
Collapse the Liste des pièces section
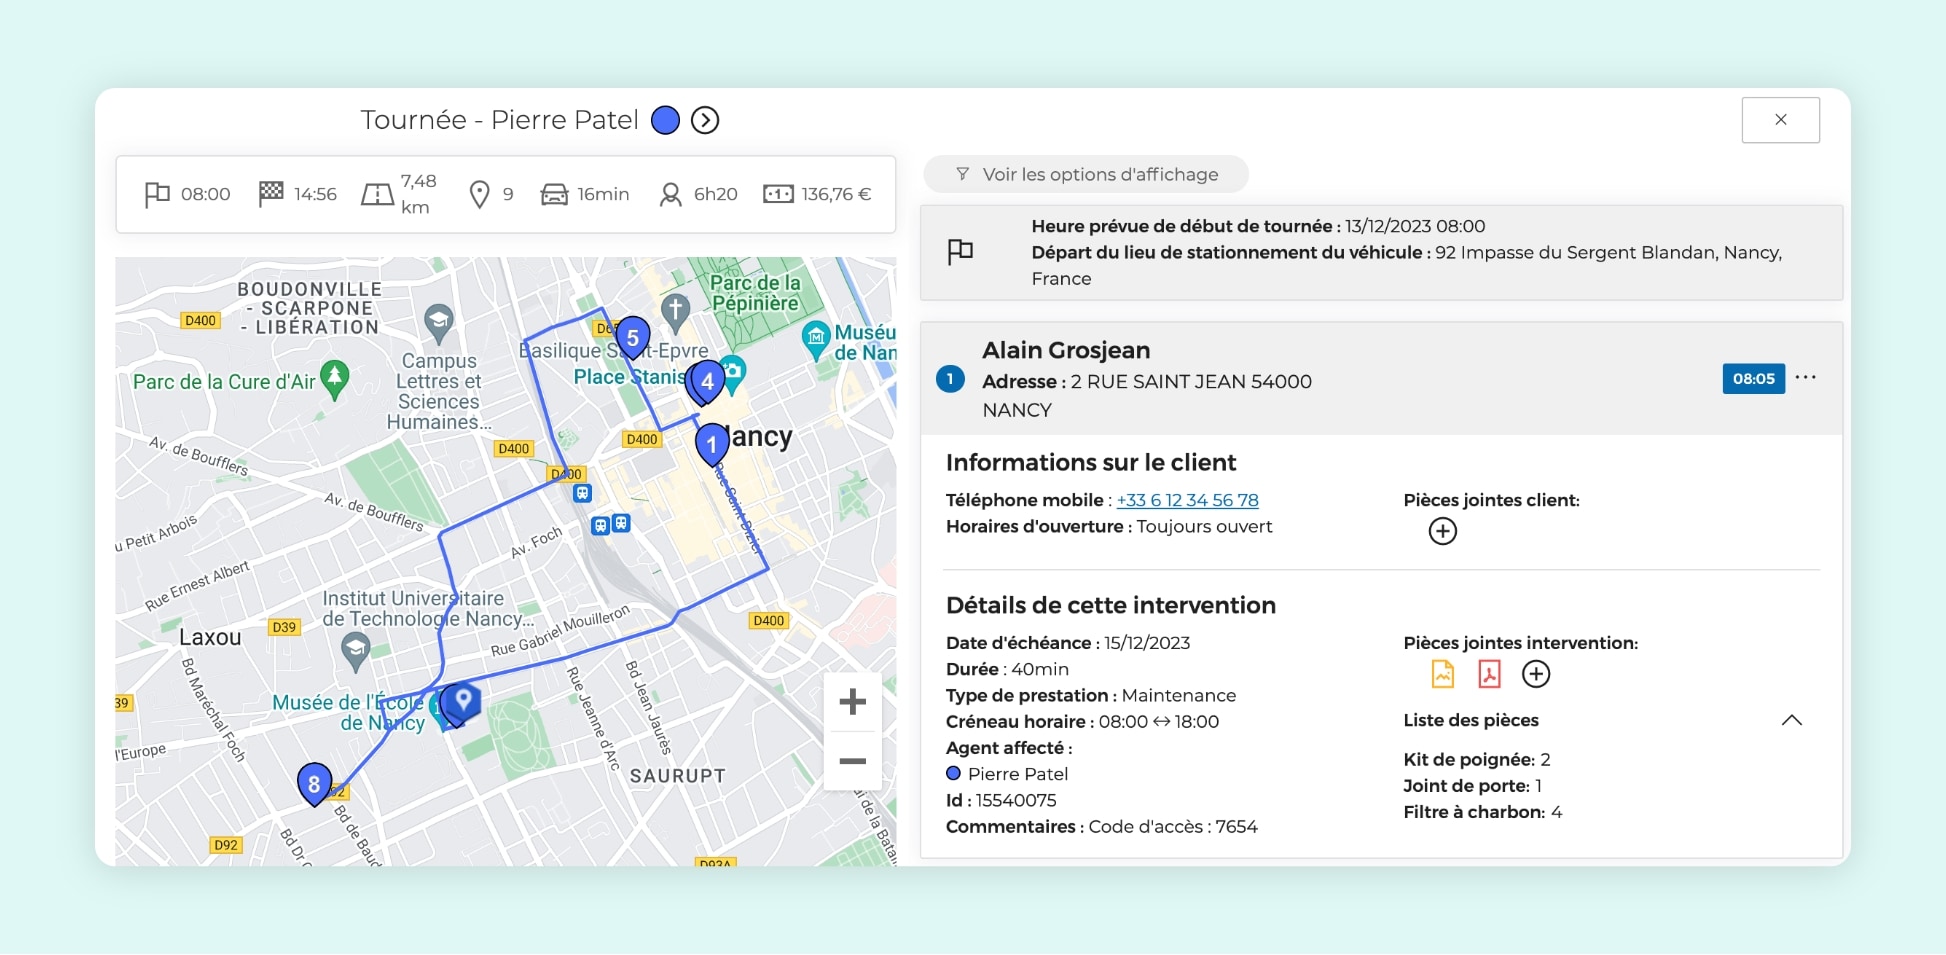pos(1793,720)
